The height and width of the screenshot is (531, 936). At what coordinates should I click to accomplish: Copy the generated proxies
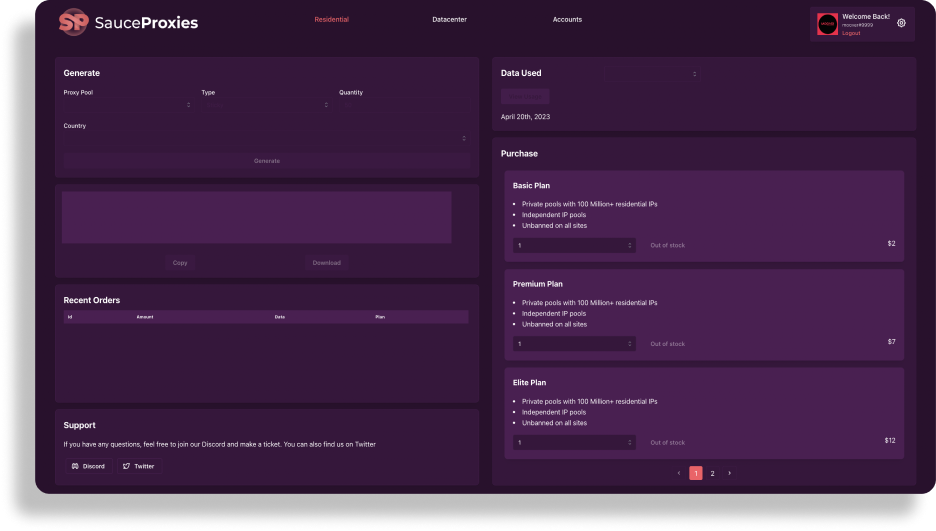180,263
